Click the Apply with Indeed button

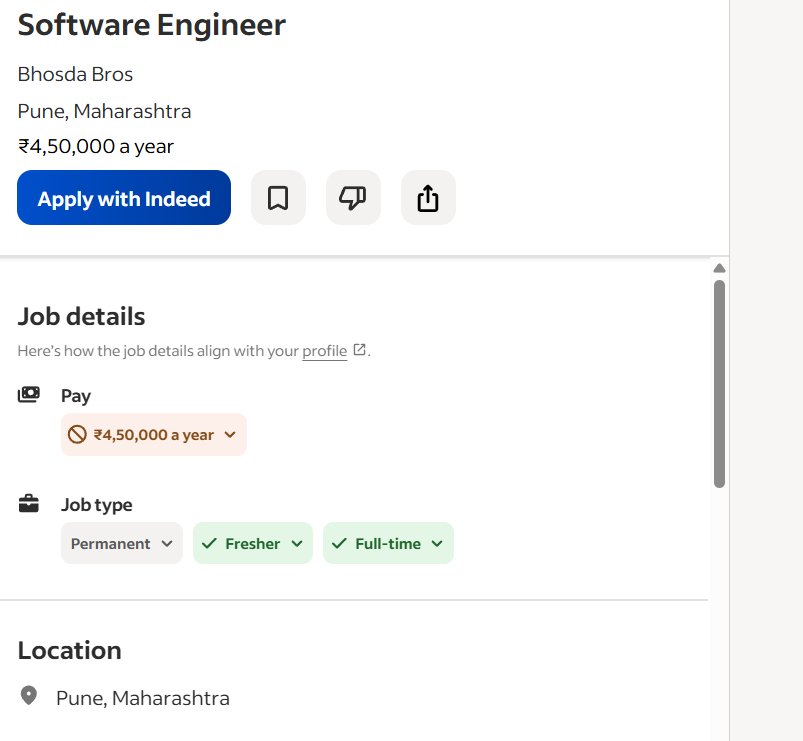pos(124,198)
